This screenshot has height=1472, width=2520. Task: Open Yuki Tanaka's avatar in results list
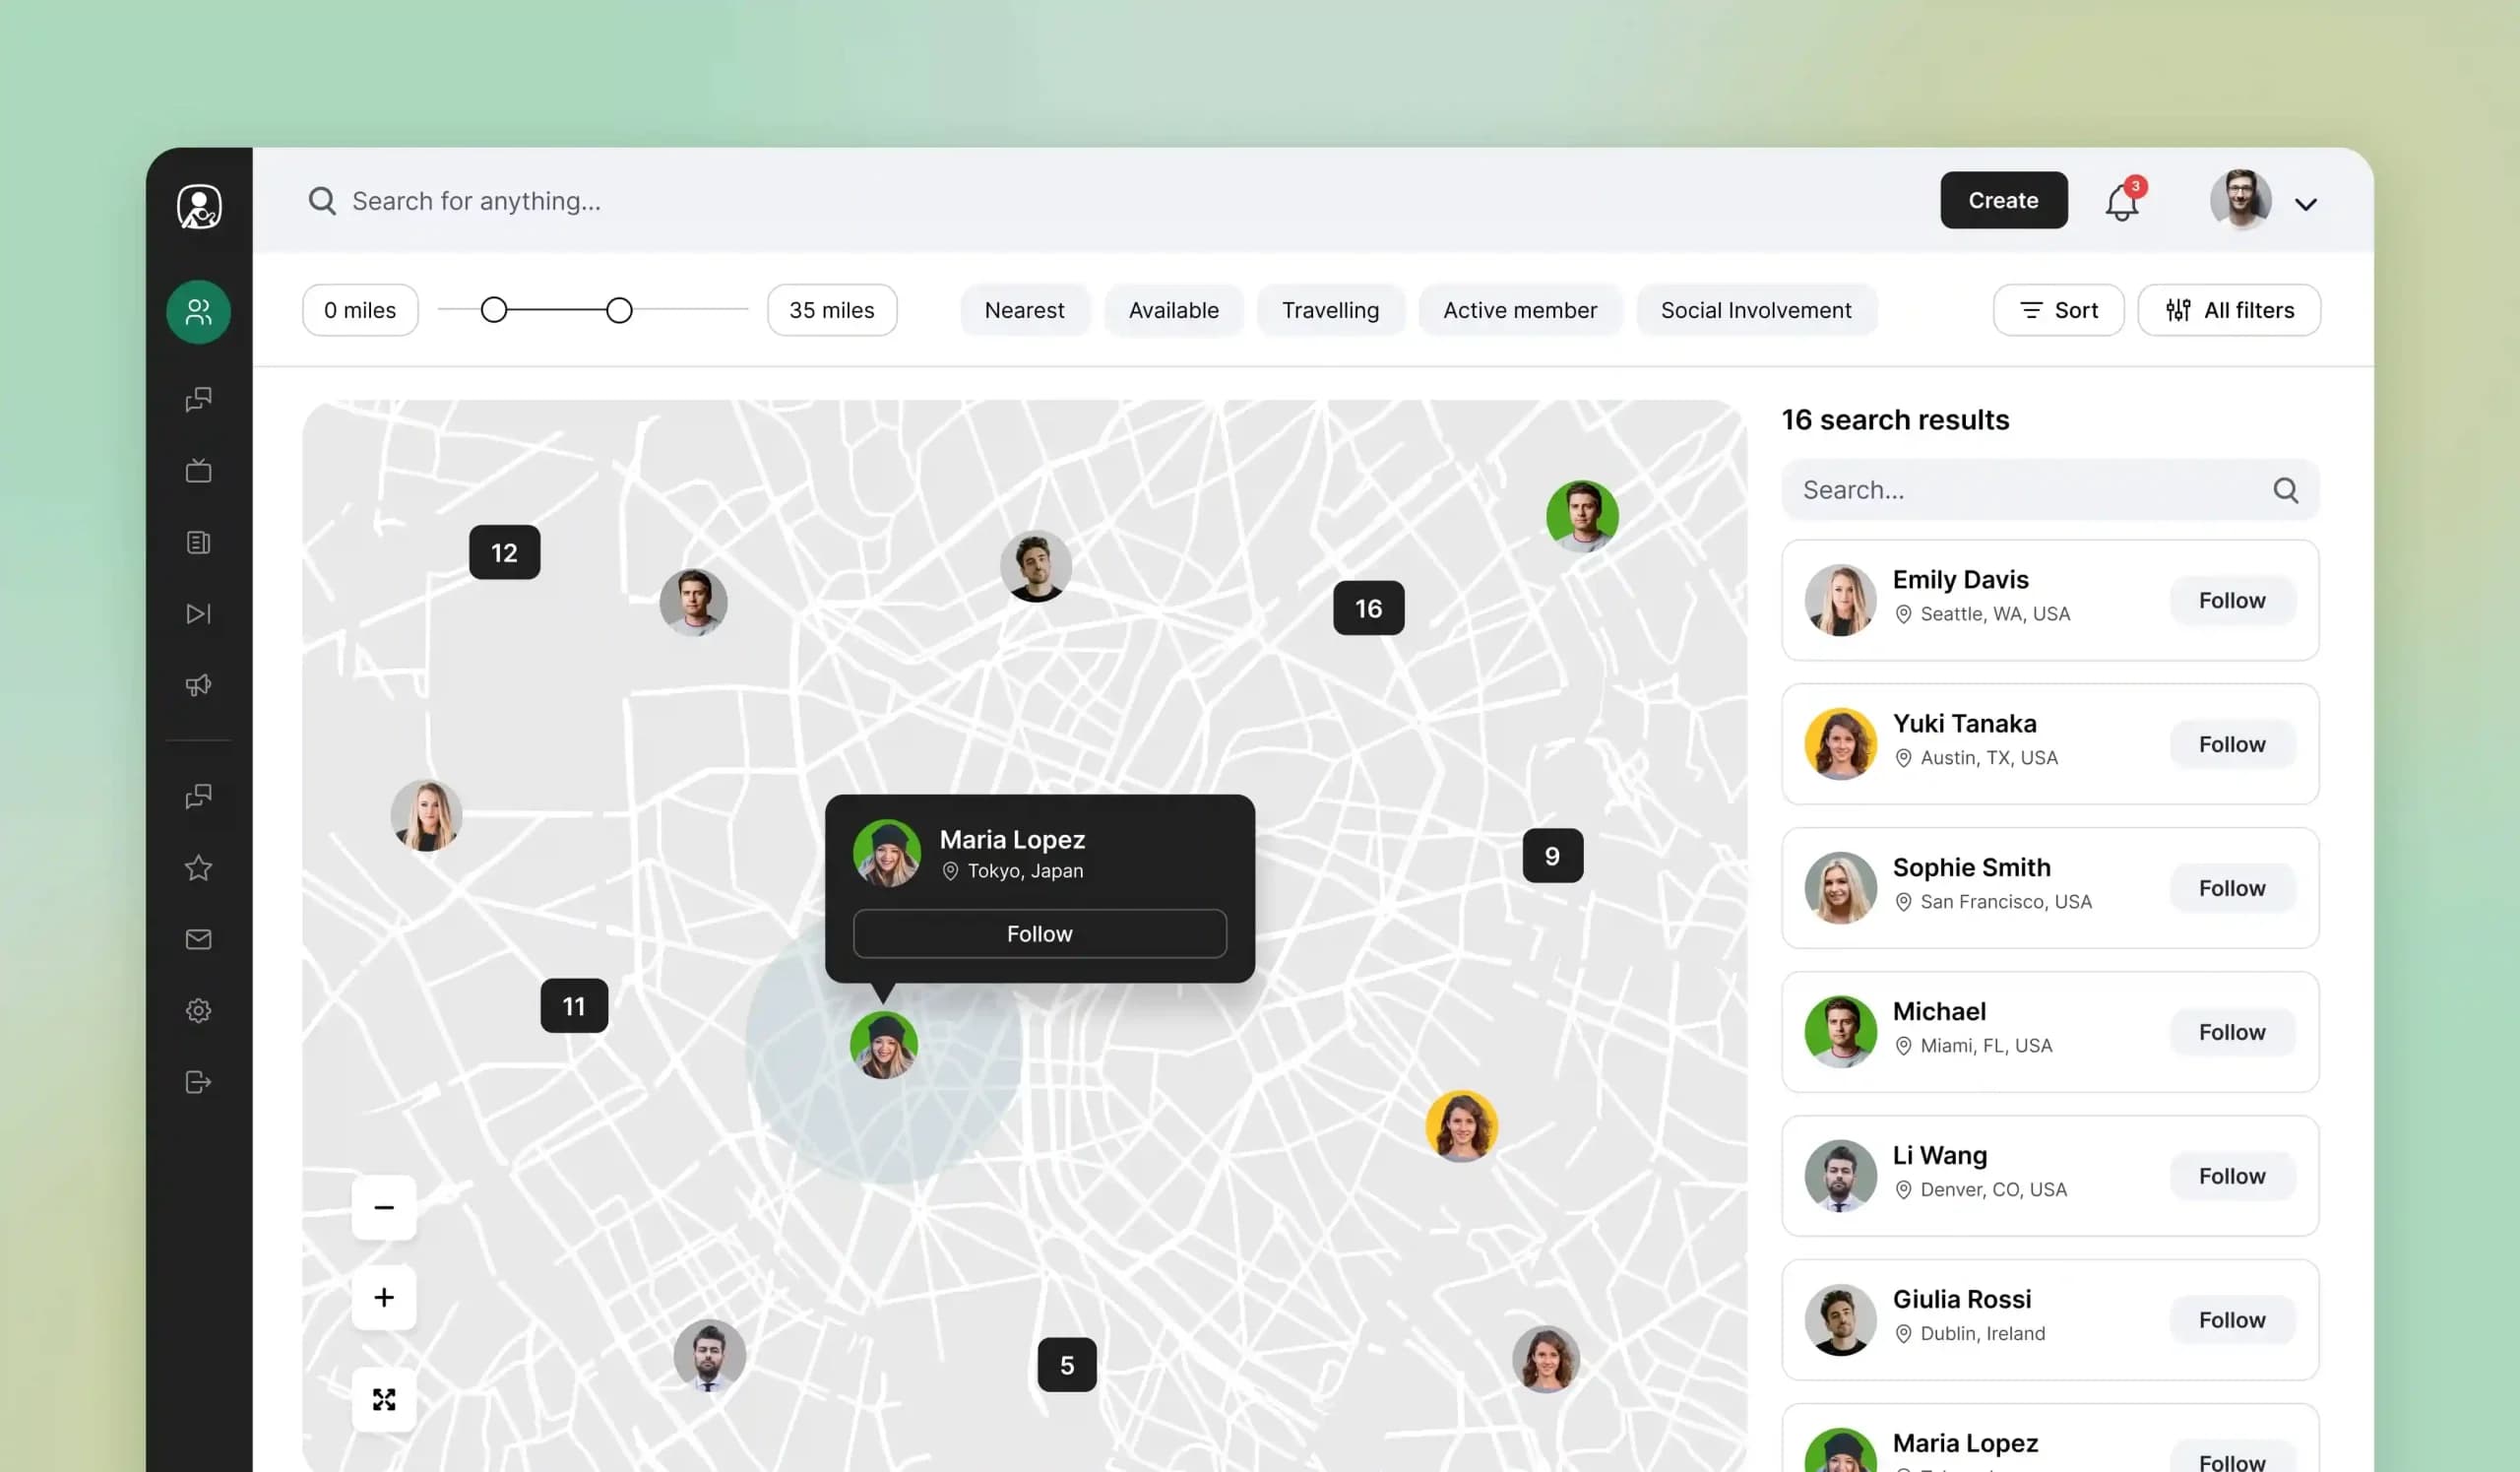click(x=1841, y=744)
